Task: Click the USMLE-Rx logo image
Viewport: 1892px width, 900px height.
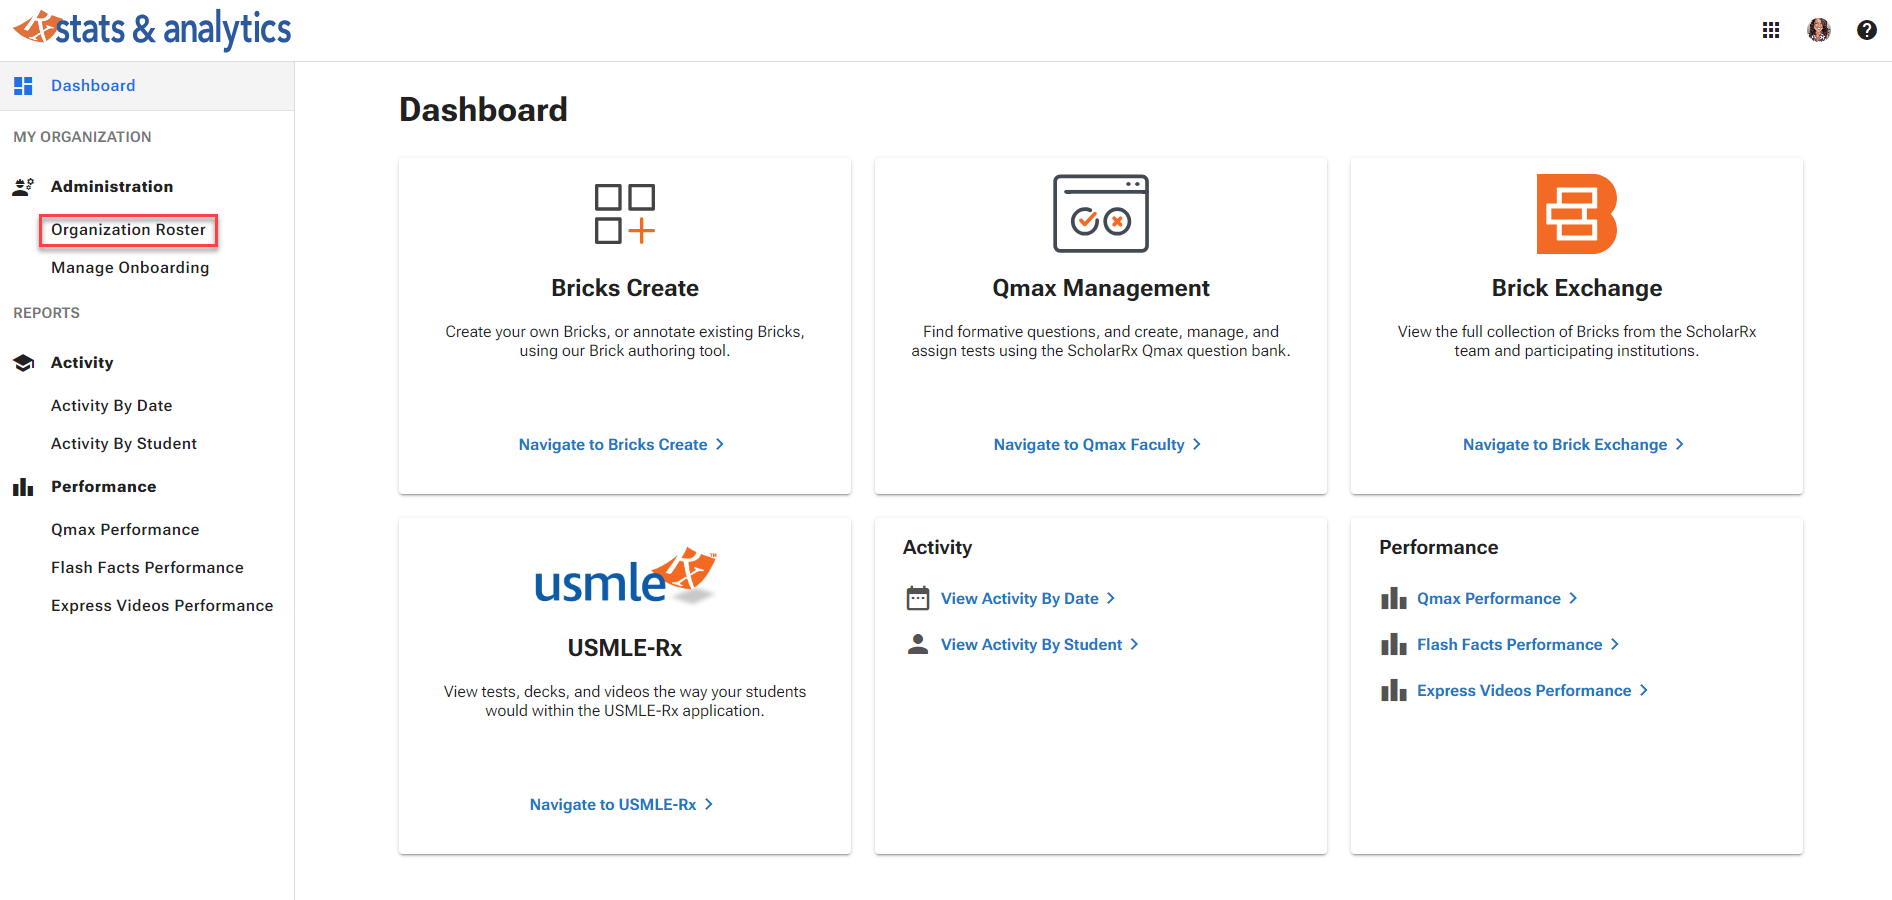Action: tap(625, 577)
